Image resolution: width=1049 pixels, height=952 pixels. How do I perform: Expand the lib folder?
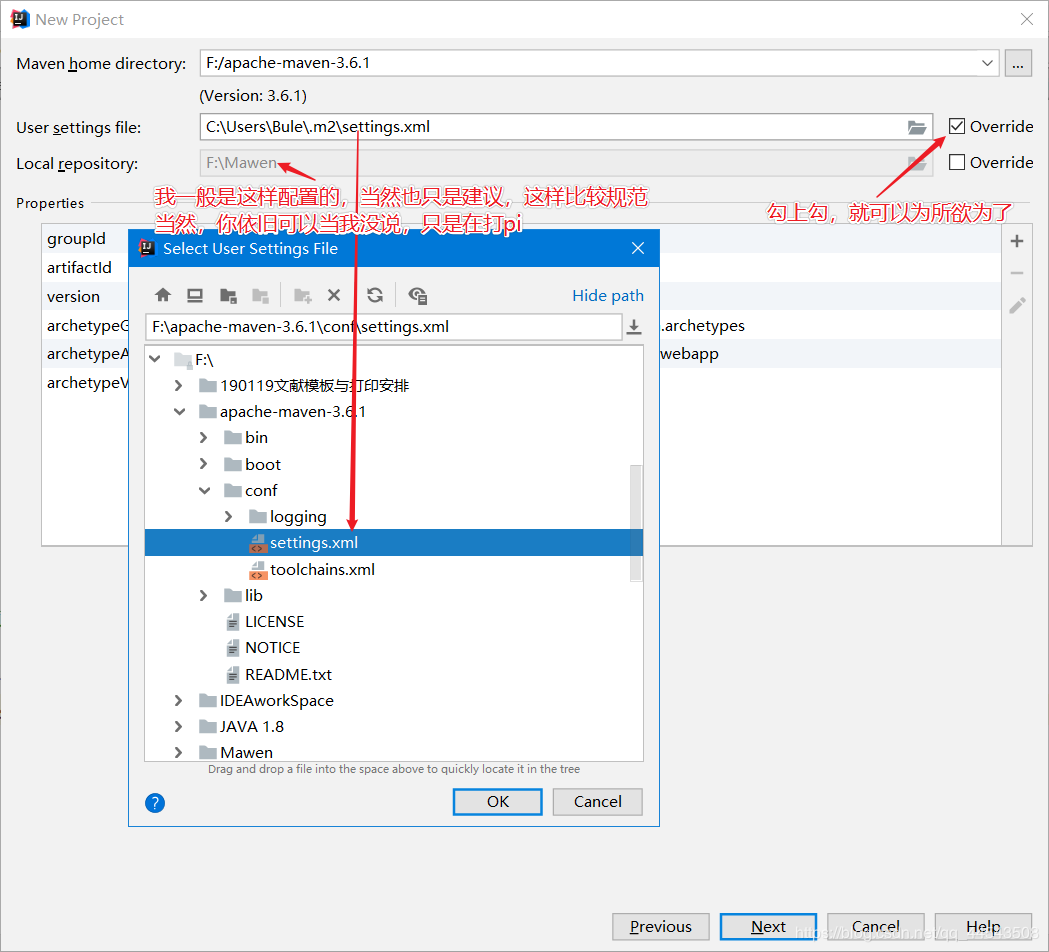click(x=203, y=595)
